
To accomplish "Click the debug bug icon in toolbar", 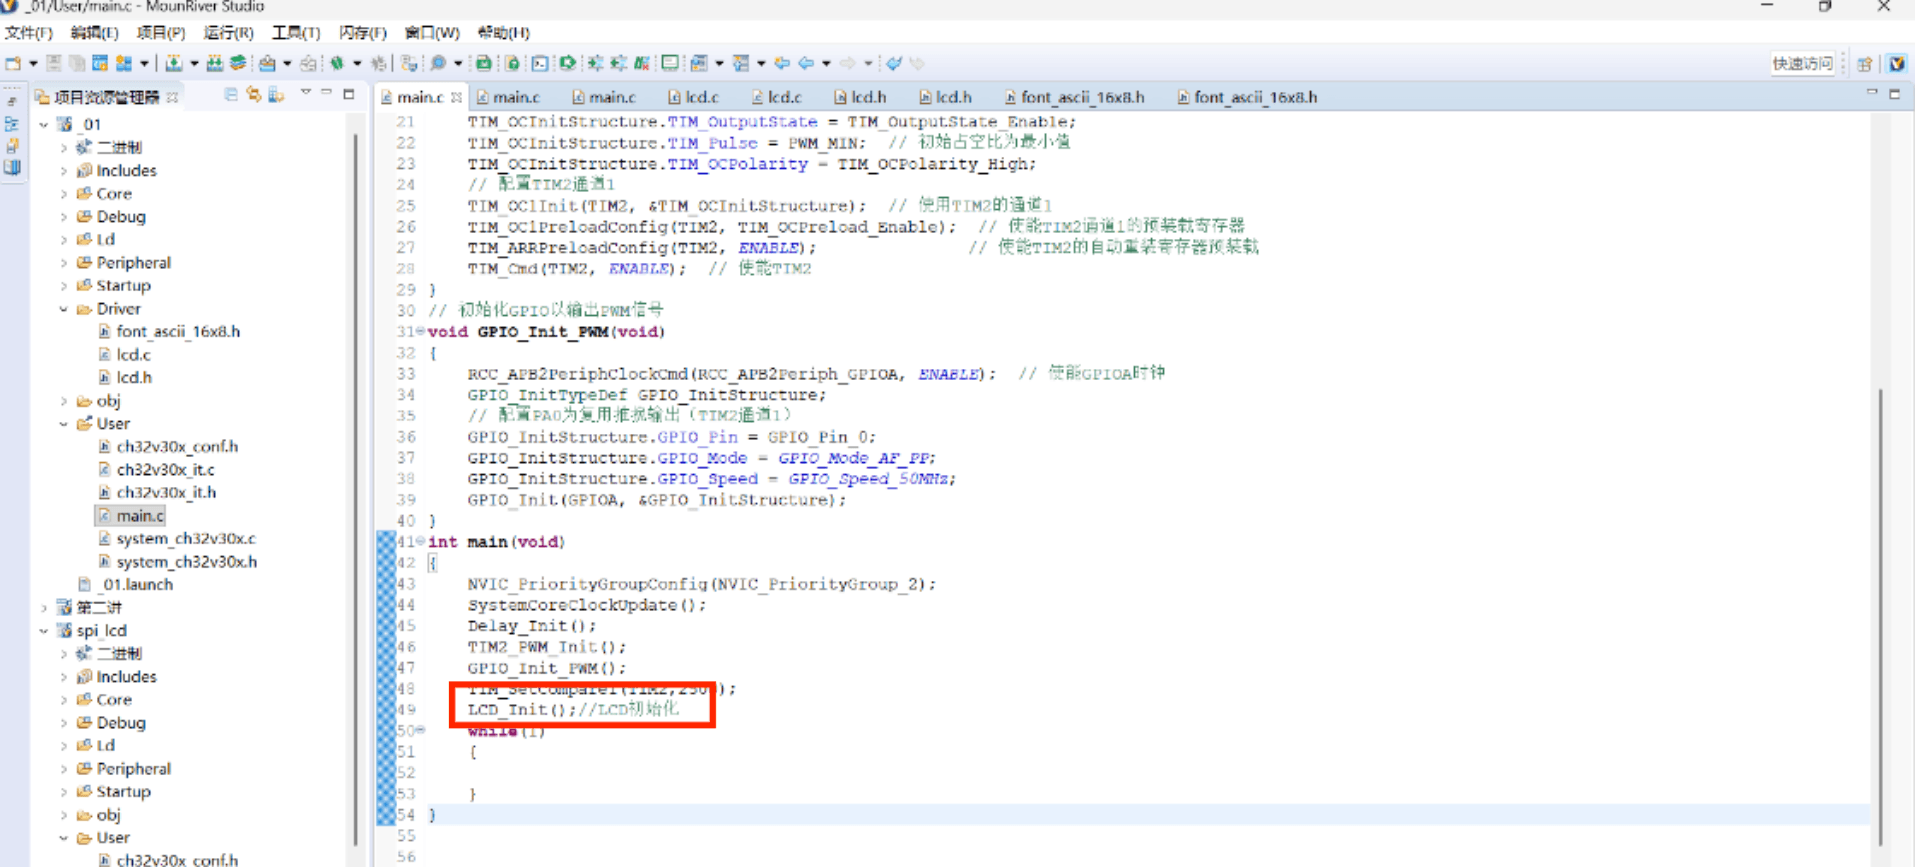I will (337, 63).
